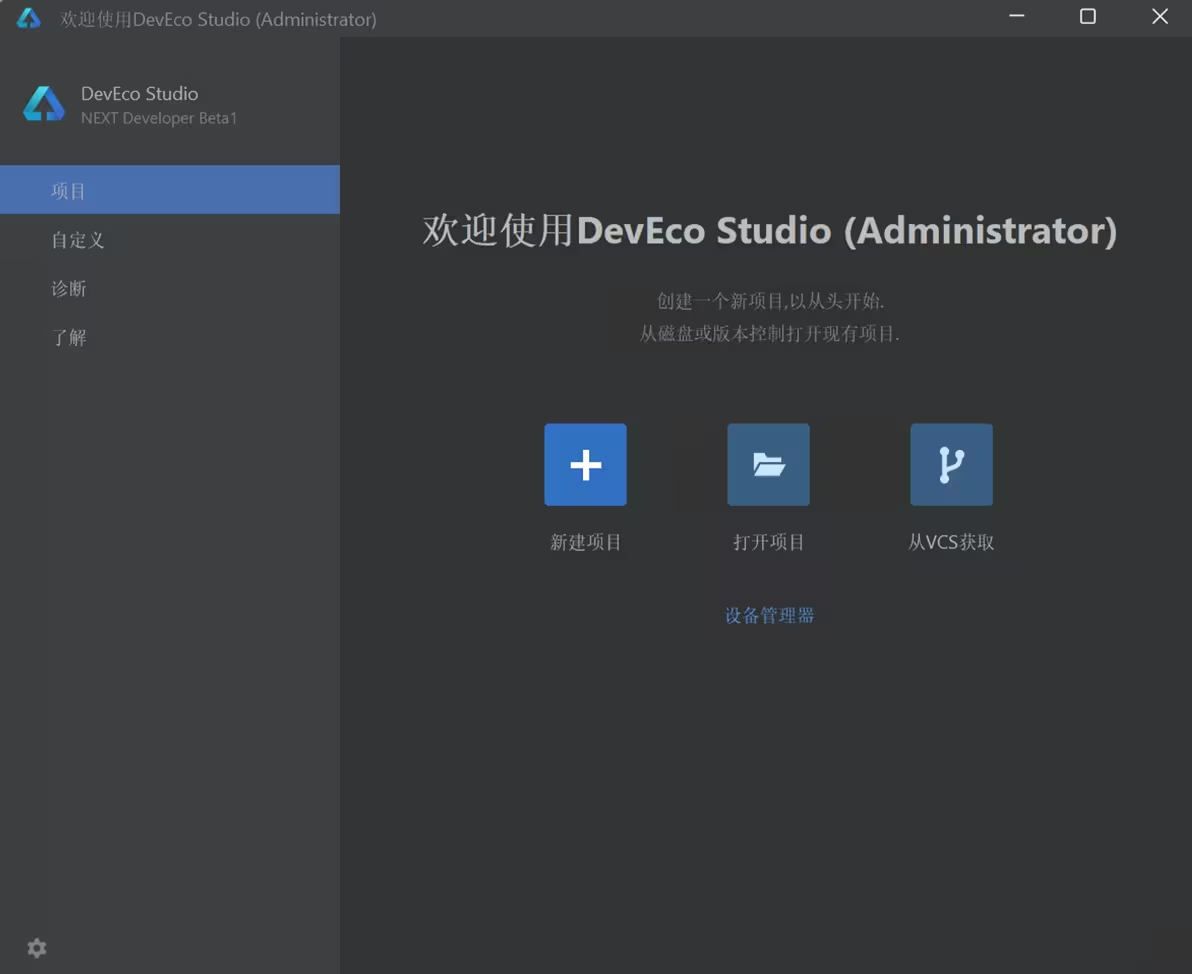Click the DevEco icon in the title bar

28,18
